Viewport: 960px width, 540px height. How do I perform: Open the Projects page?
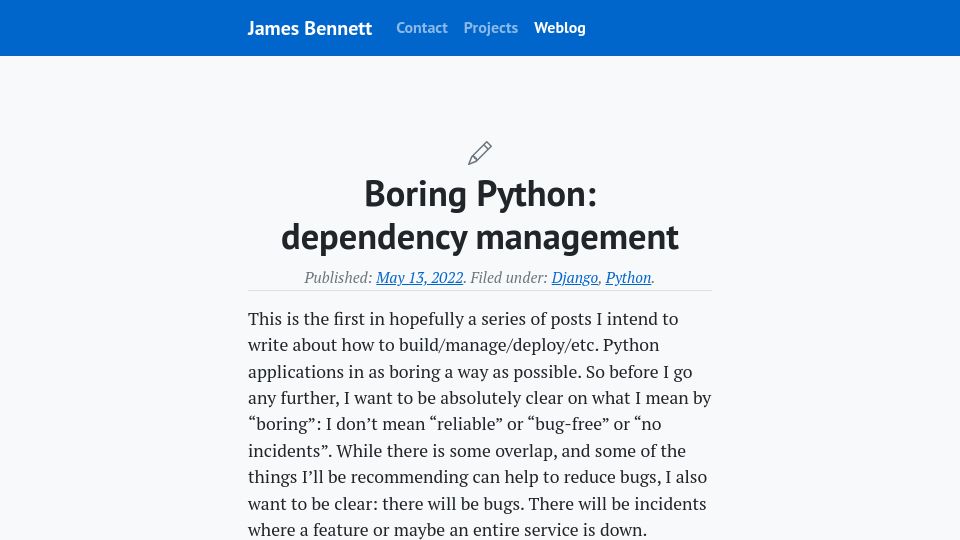click(490, 28)
